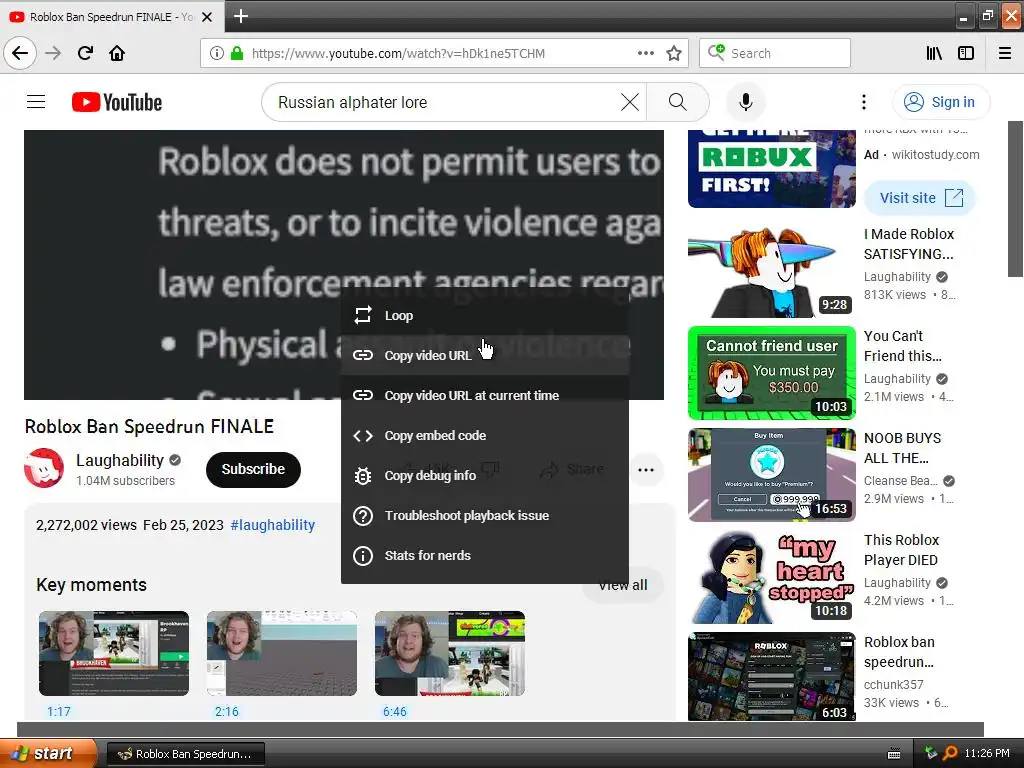Open 'my heart stopped' video thumbnail

click(x=771, y=577)
